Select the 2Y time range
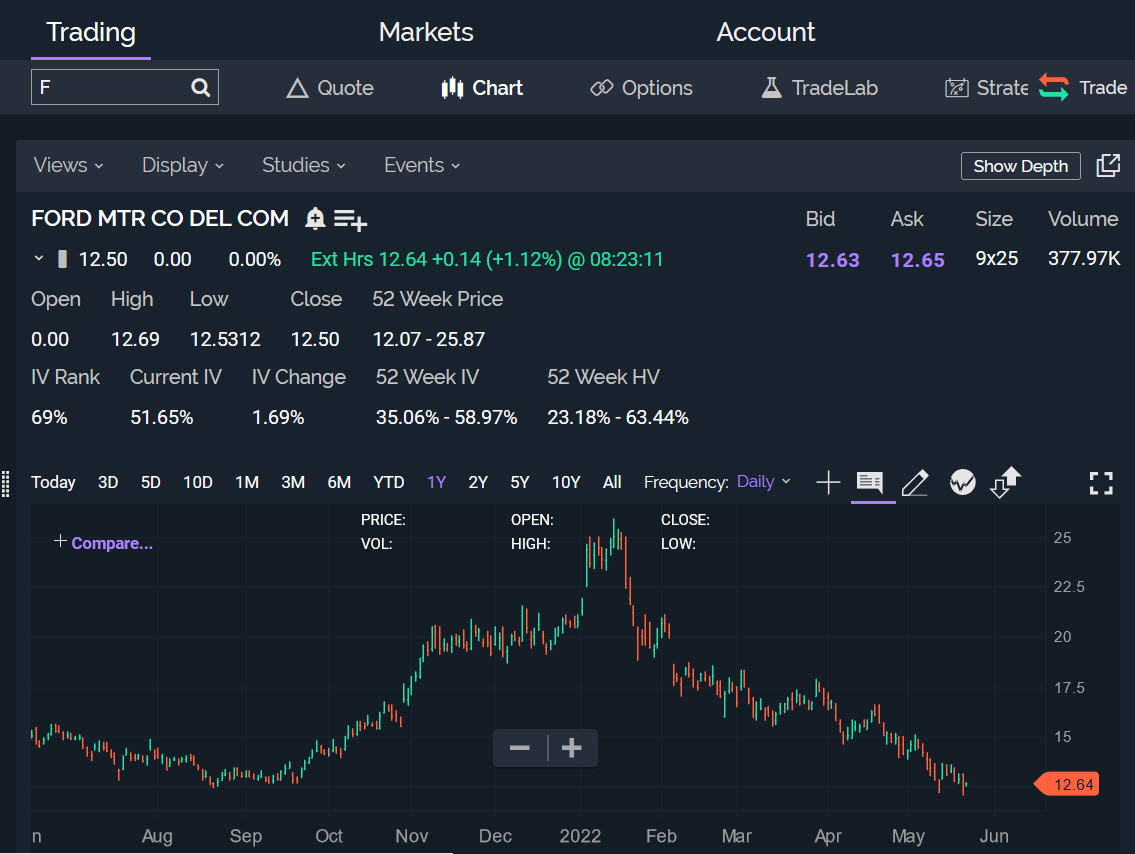Image resolution: width=1135 pixels, height=854 pixels. point(478,482)
